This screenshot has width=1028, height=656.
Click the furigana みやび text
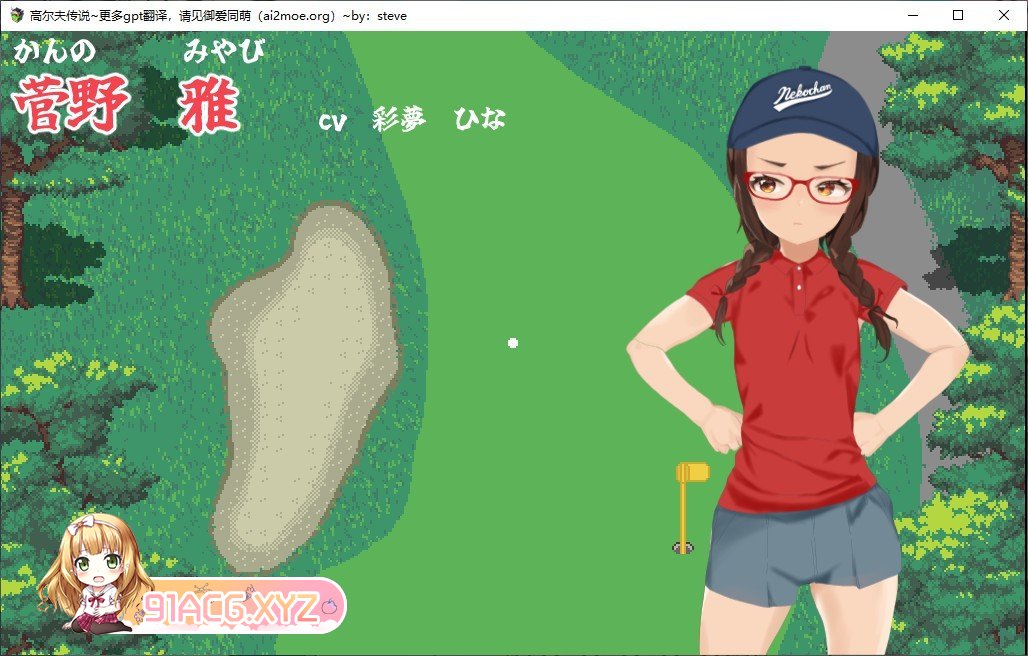point(224,50)
